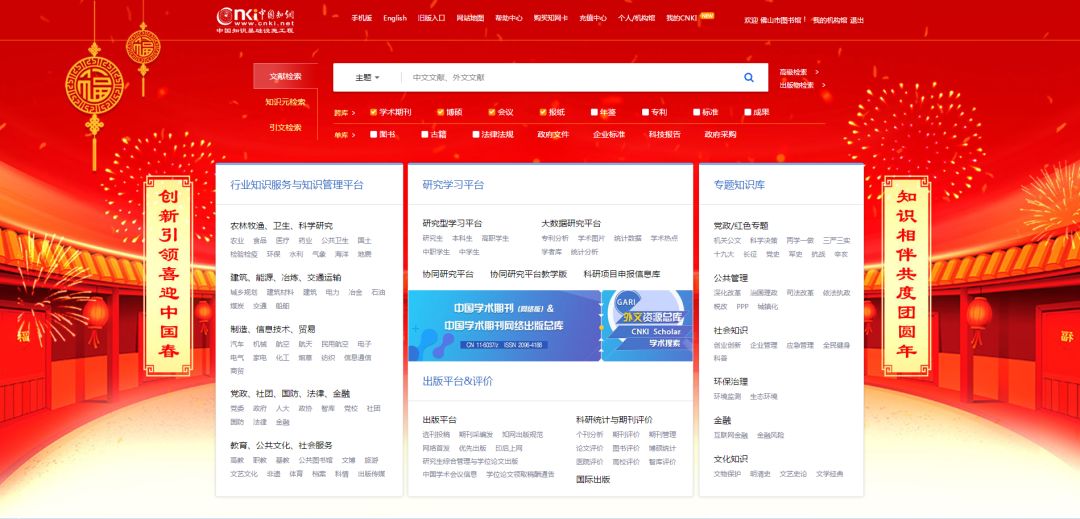The height and width of the screenshot is (519, 1080).
Task: Open 我的CNKI in top navigation
Action: [x=682, y=19]
